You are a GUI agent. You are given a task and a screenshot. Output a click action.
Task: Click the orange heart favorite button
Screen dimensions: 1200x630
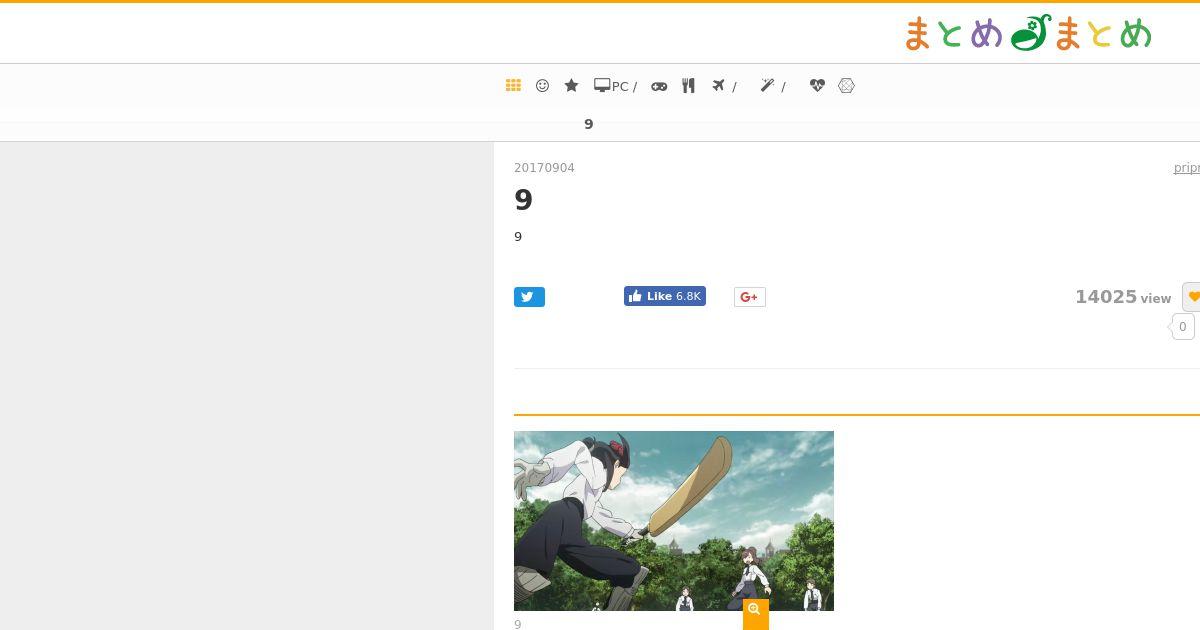1192,297
